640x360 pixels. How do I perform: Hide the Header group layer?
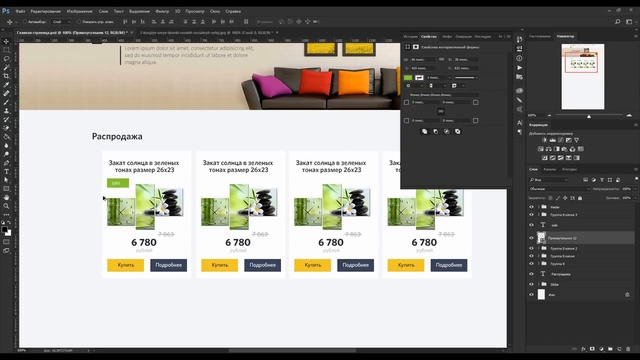tap(531, 207)
